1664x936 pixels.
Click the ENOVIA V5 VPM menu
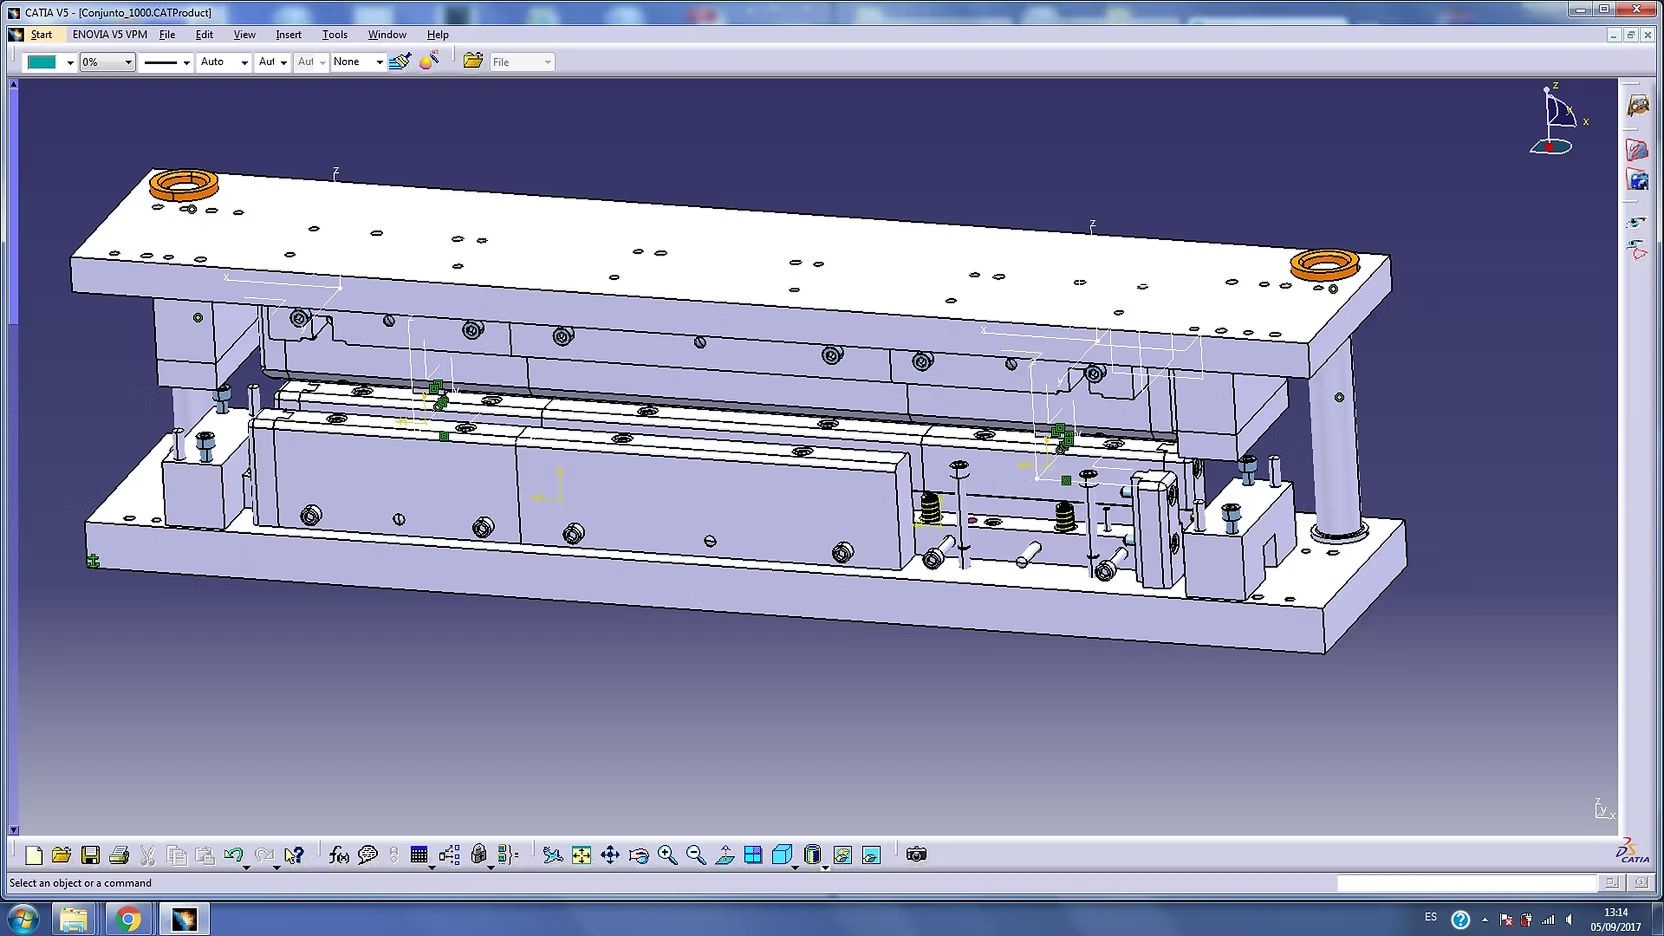109,34
